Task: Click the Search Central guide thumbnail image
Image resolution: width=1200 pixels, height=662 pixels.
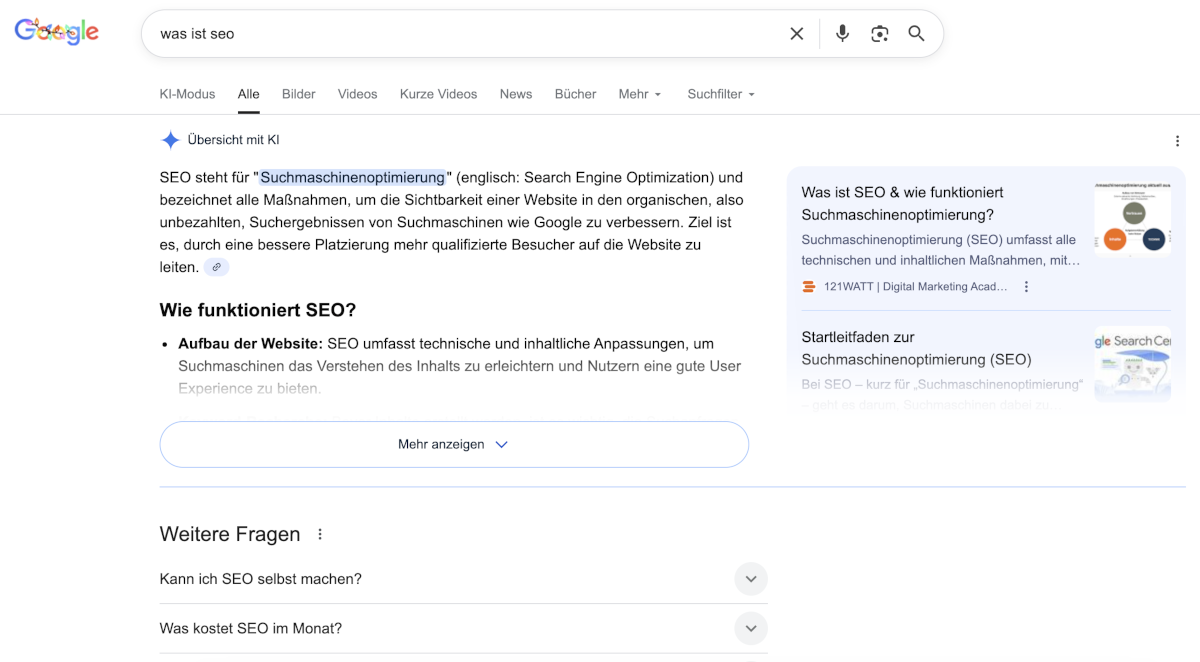Action: click(1132, 363)
